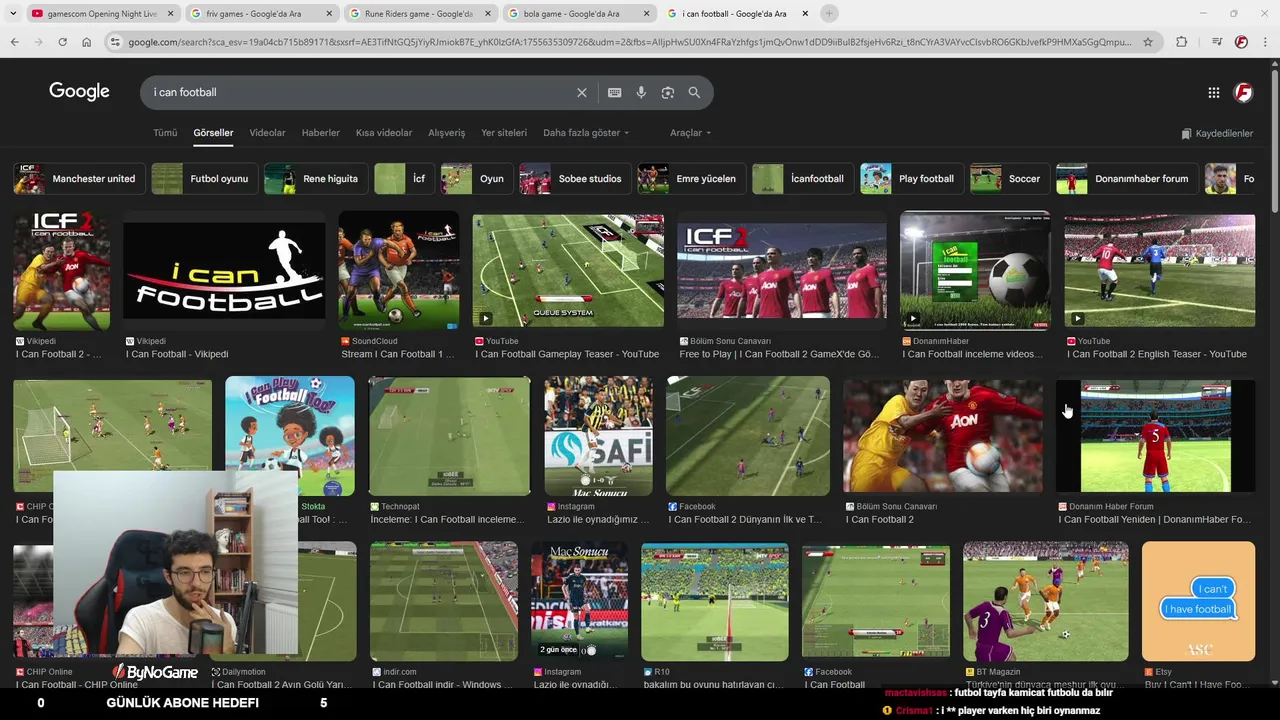
Task: Open Technopat 'İnceleme: I Can Football' image
Action: (x=449, y=436)
